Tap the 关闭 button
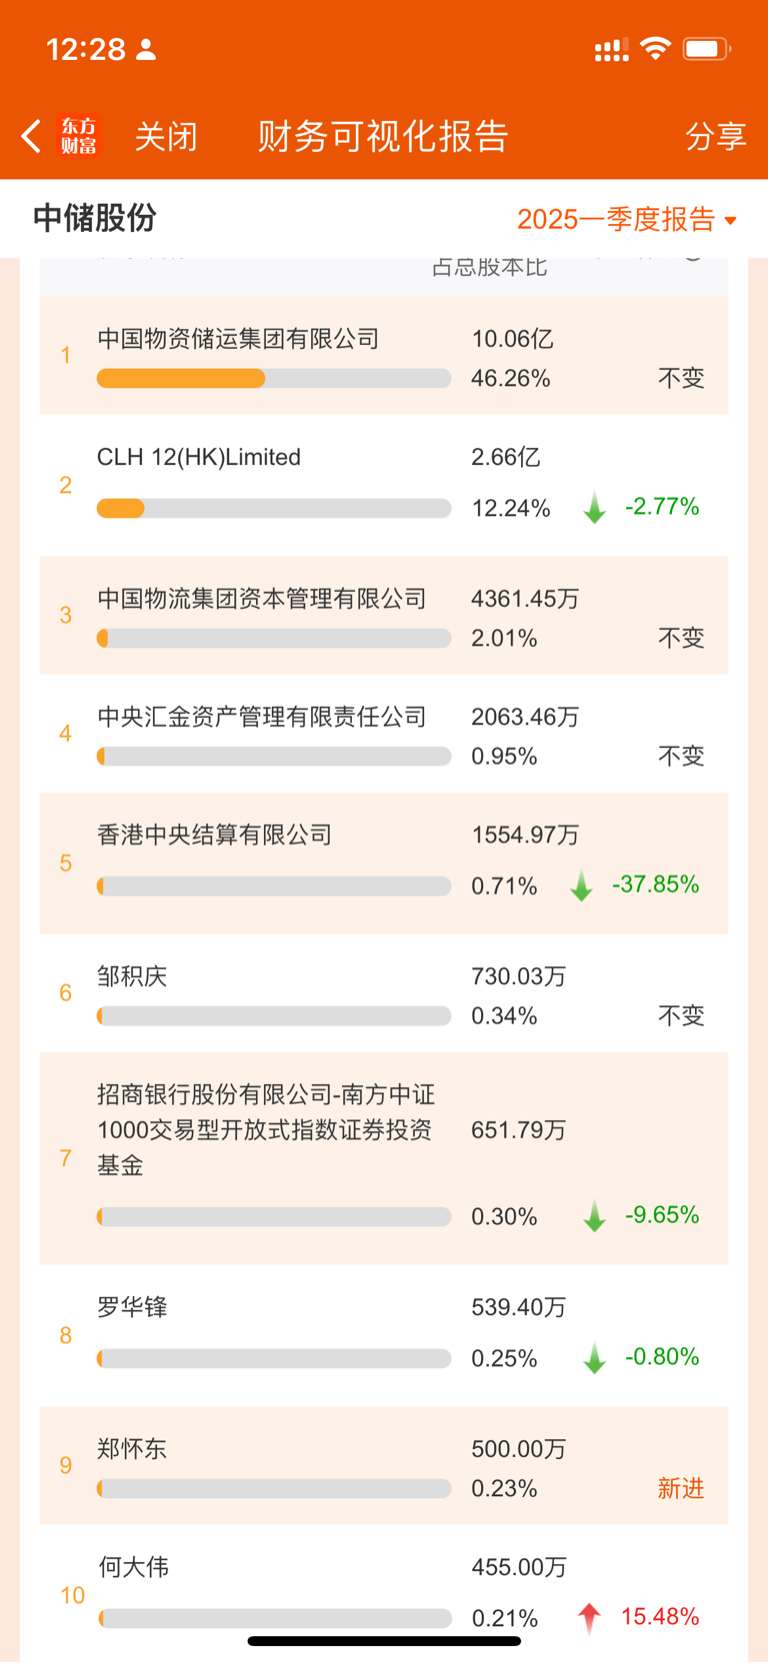The height and width of the screenshot is (1663, 768). tap(166, 136)
